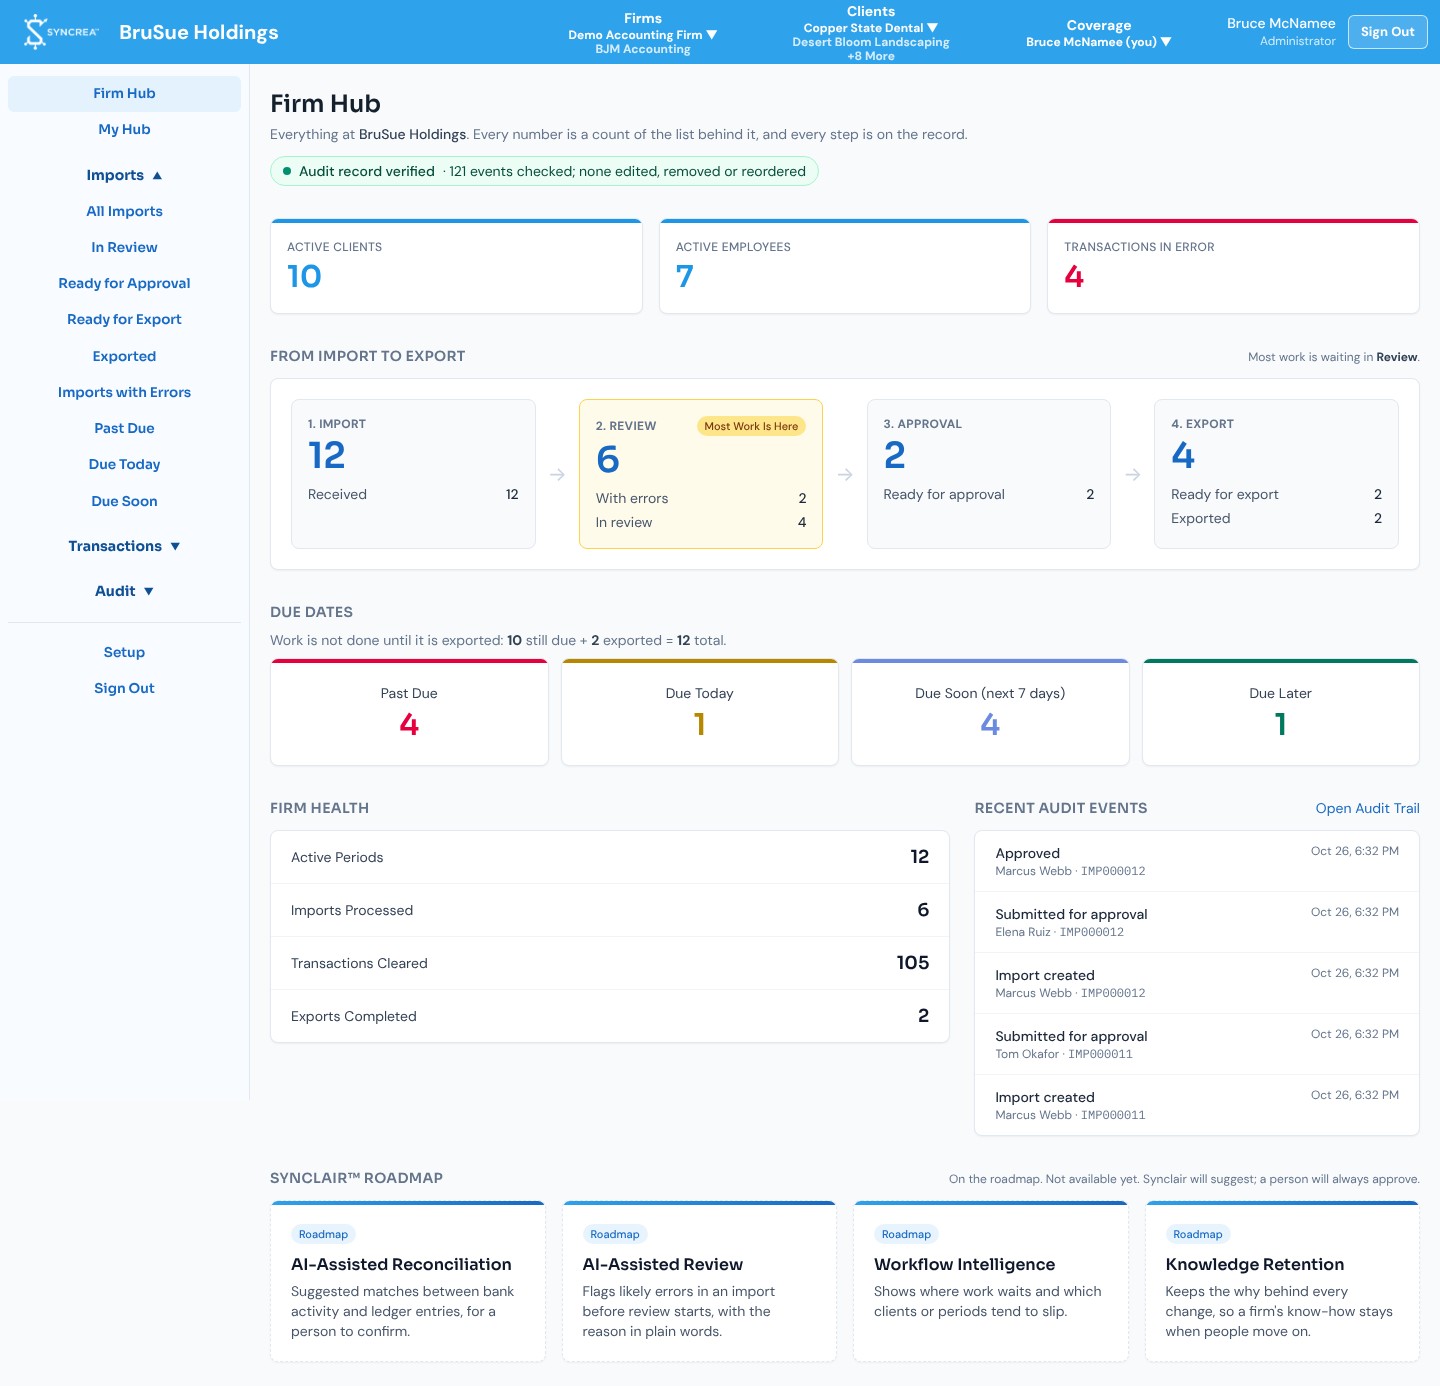Select Due Soon in sidebar

(124, 501)
